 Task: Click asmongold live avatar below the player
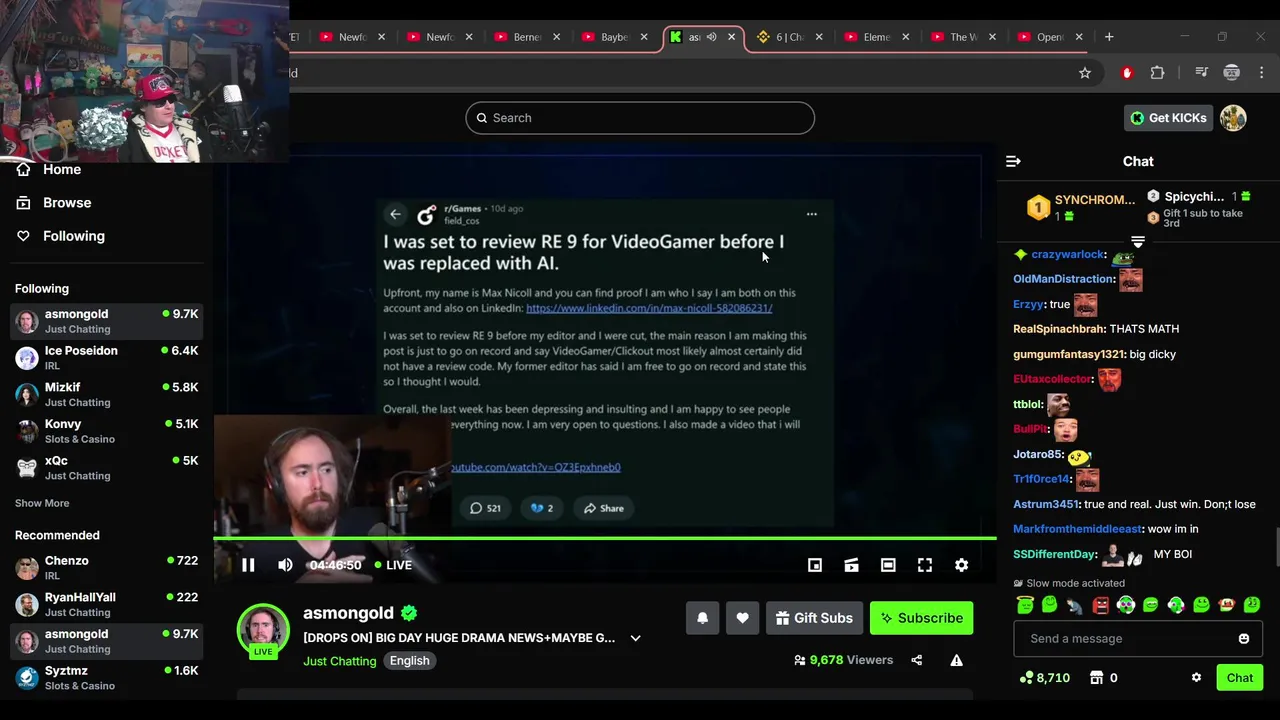pyautogui.click(x=263, y=630)
